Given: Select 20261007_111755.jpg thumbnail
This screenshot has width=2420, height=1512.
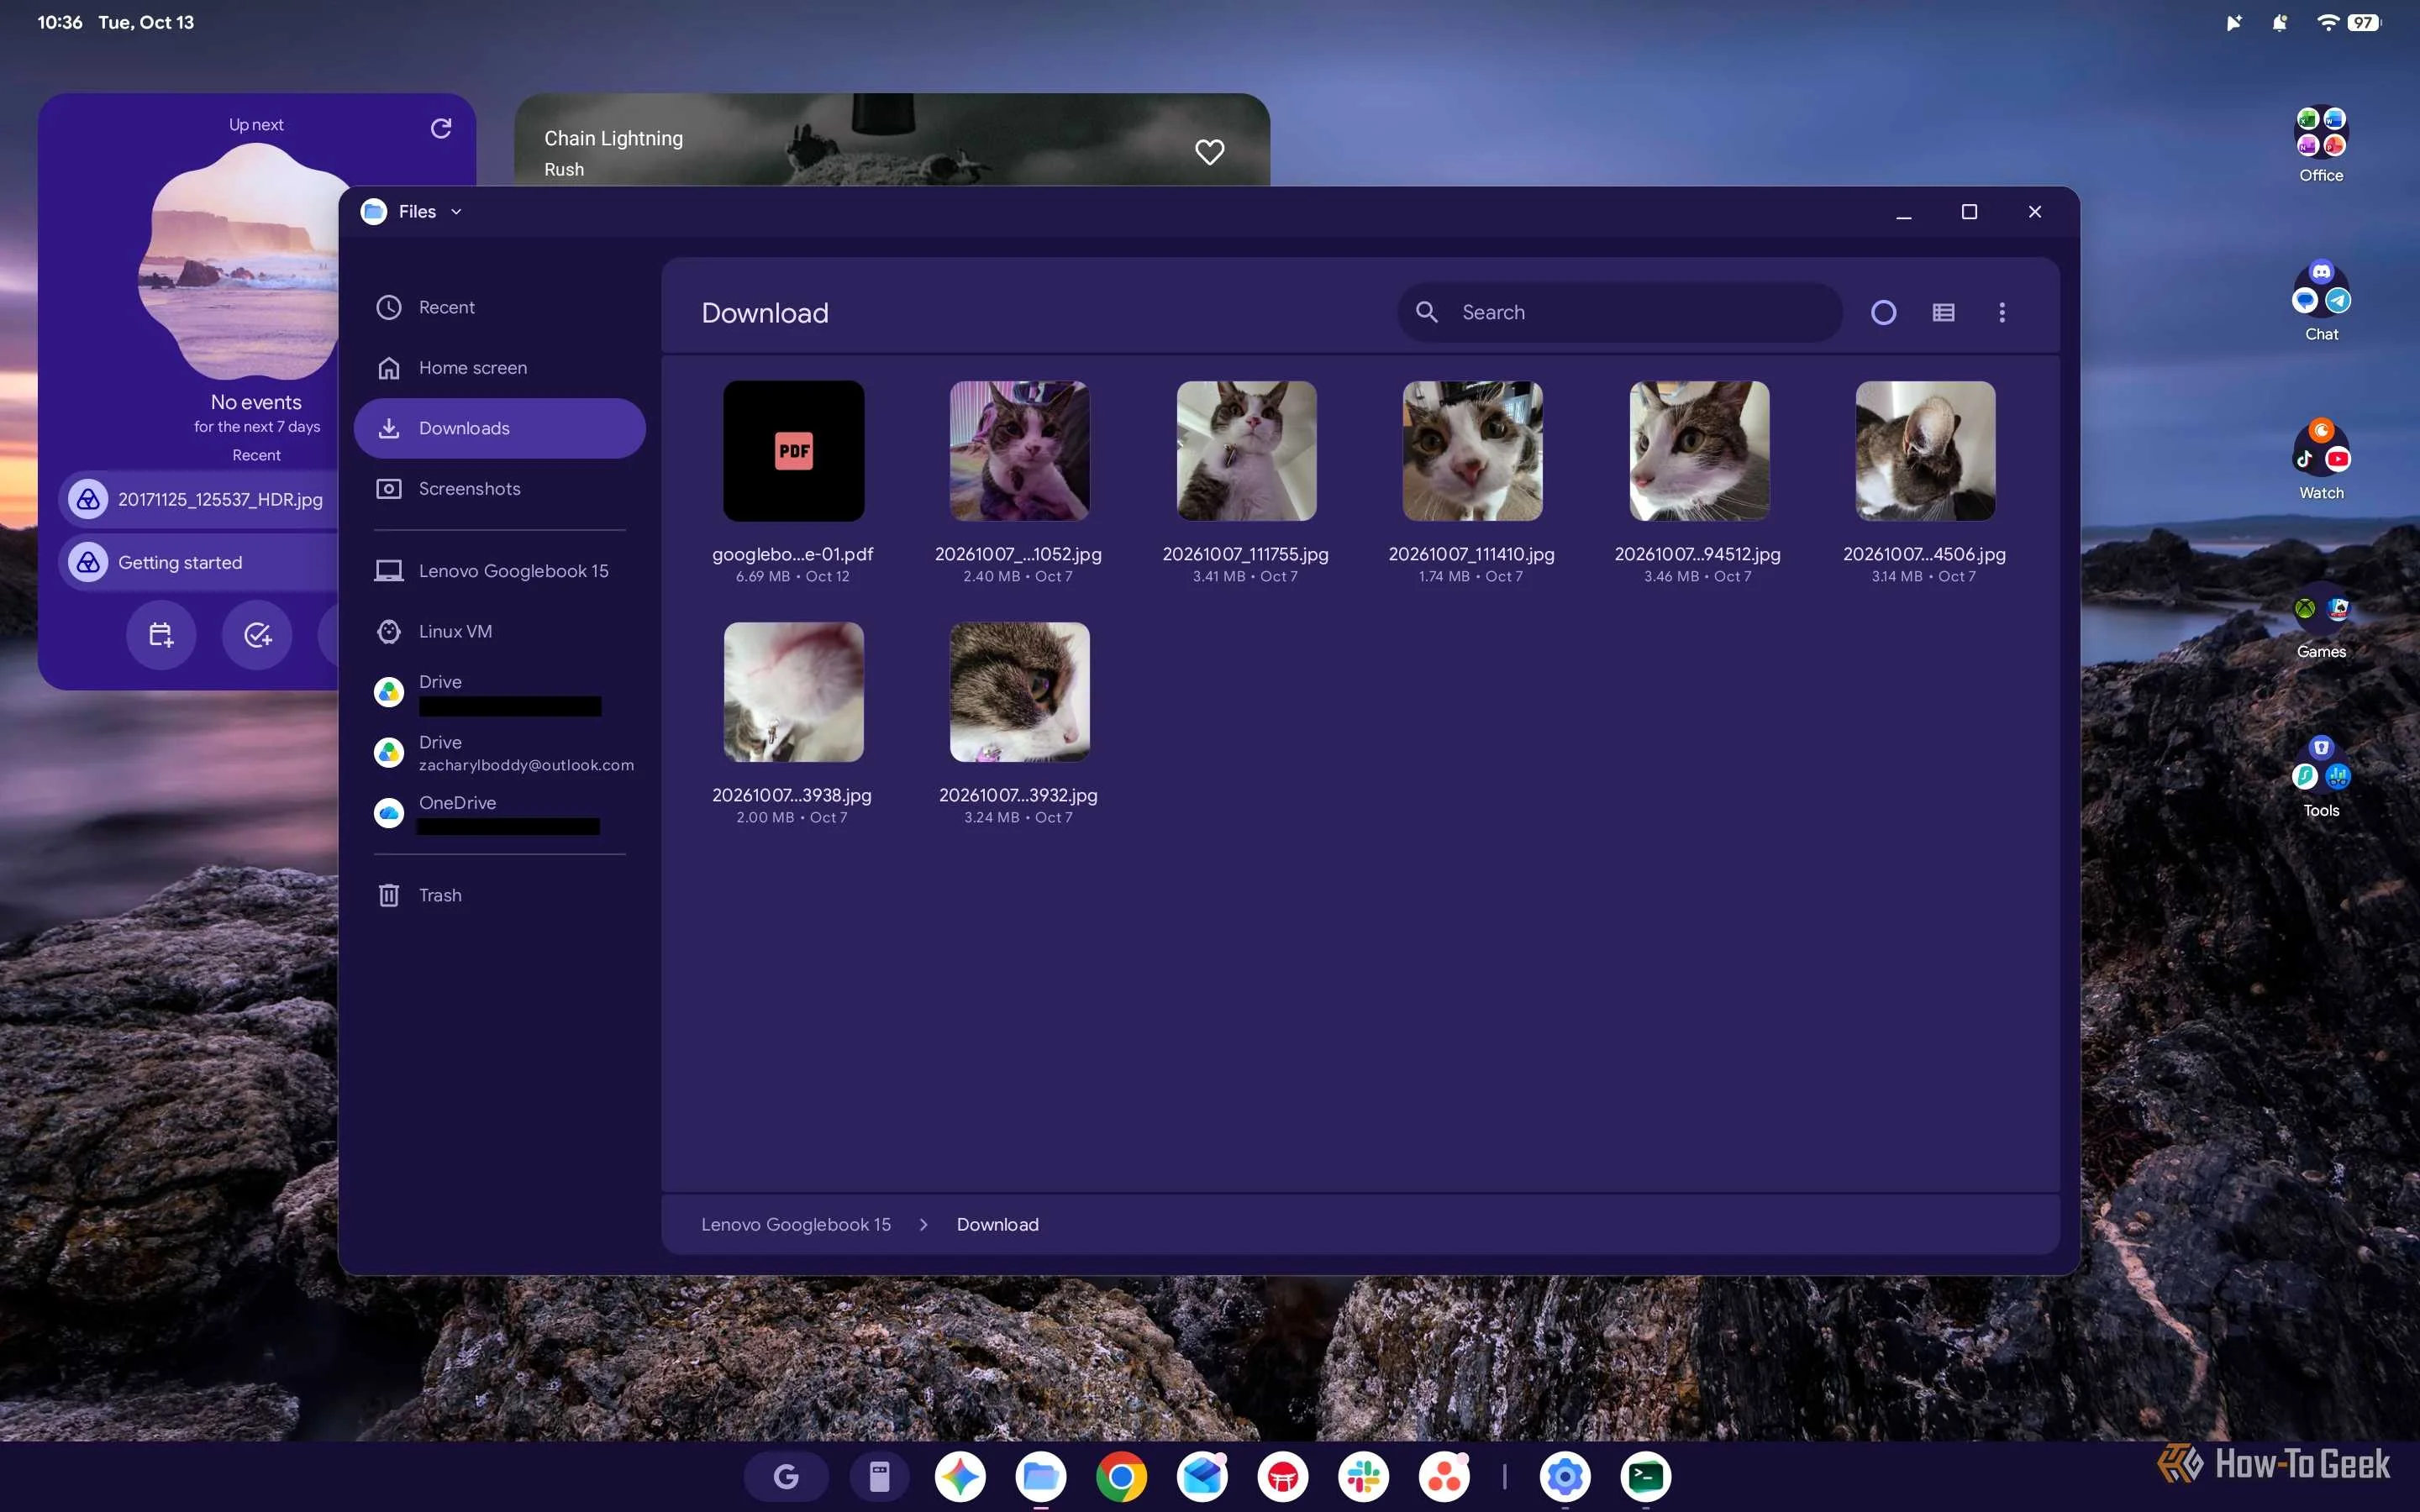Looking at the screenshot, I should click(x=1246, y=450).
